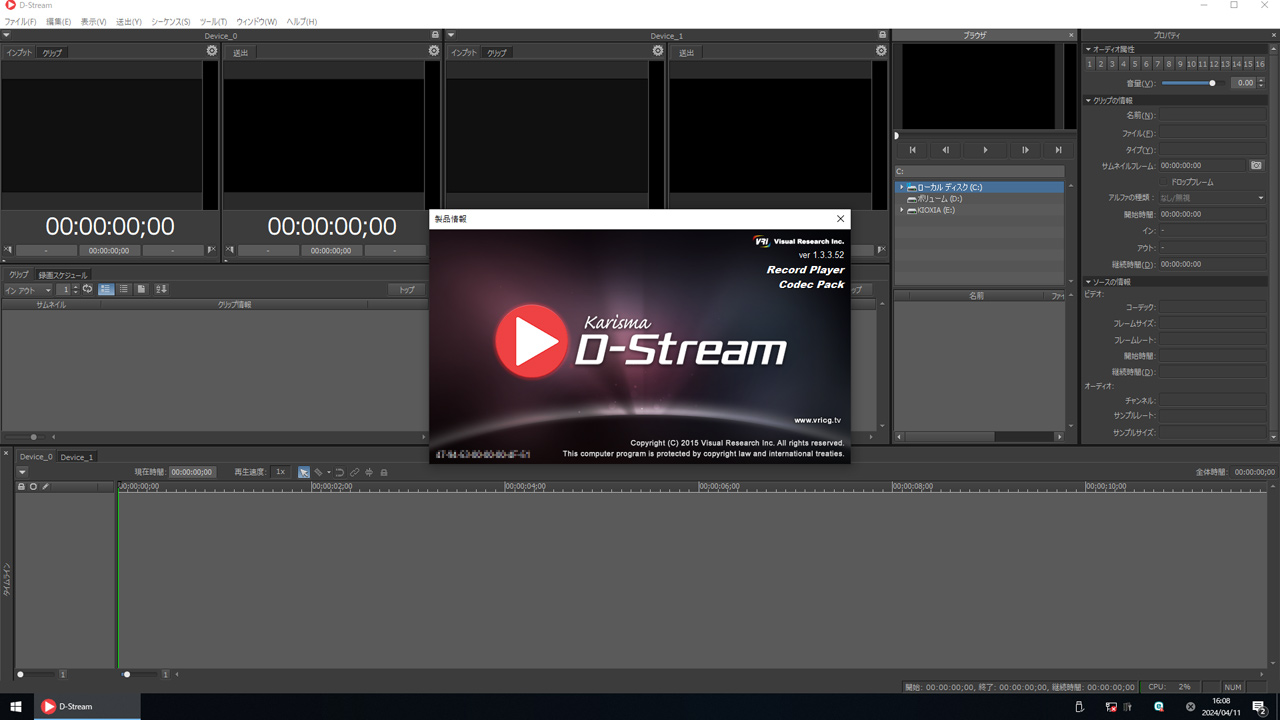Open the ファイル(F) menu
Screen dimensions: 1280x720
coord(20,21)
